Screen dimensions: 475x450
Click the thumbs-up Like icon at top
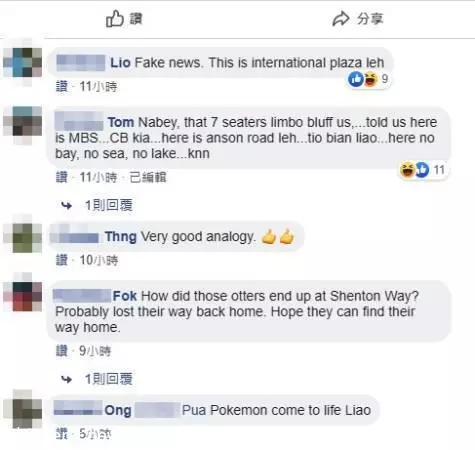pos(115,19)
